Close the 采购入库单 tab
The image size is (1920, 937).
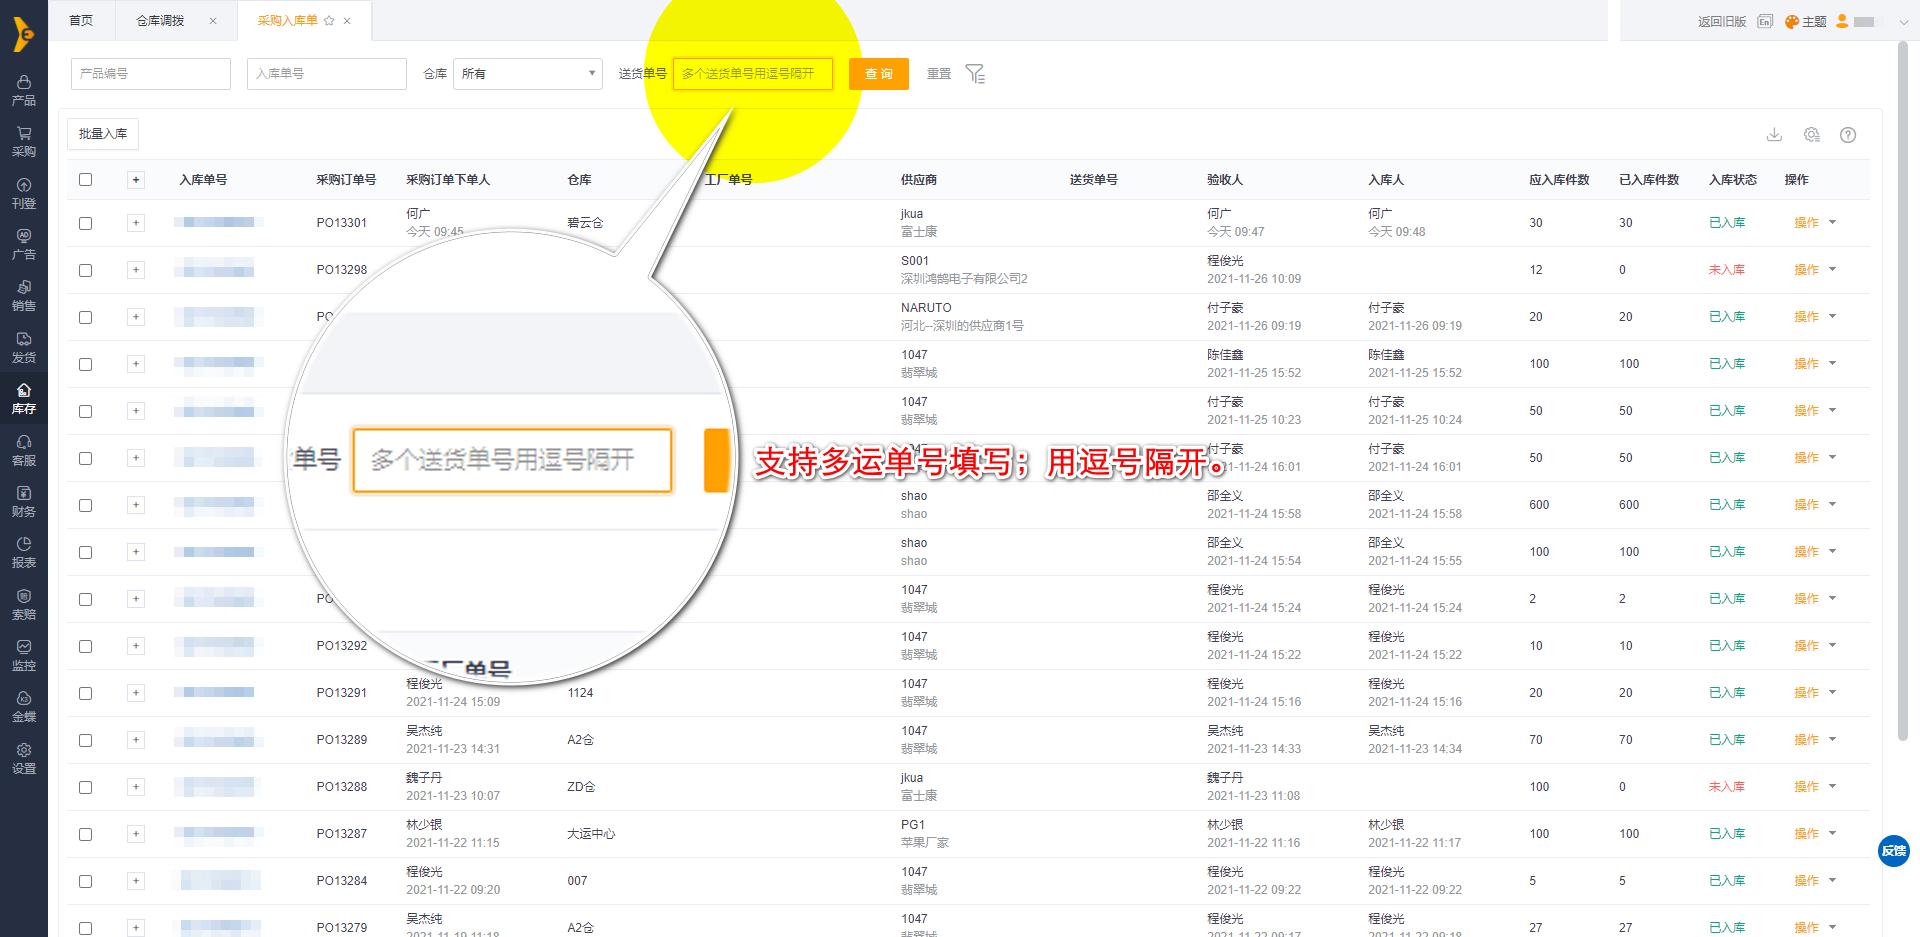tap(347, 21)
